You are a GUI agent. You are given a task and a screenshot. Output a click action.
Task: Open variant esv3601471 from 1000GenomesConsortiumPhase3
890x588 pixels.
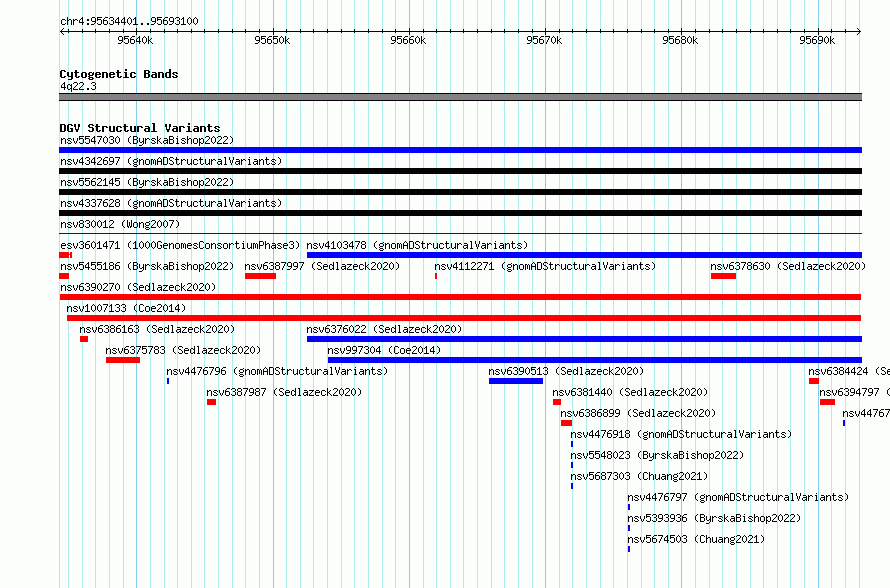(180, 245)
